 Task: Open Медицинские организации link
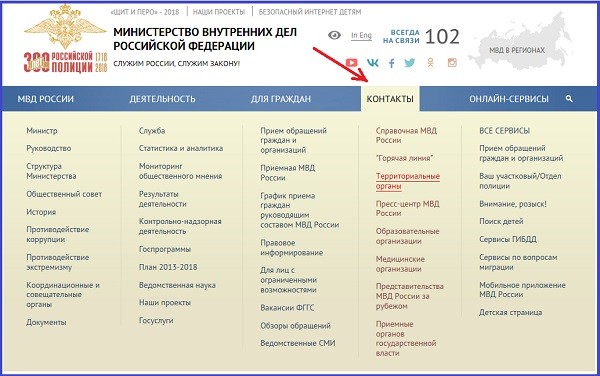pyautogui.click(x=400, y=264)
